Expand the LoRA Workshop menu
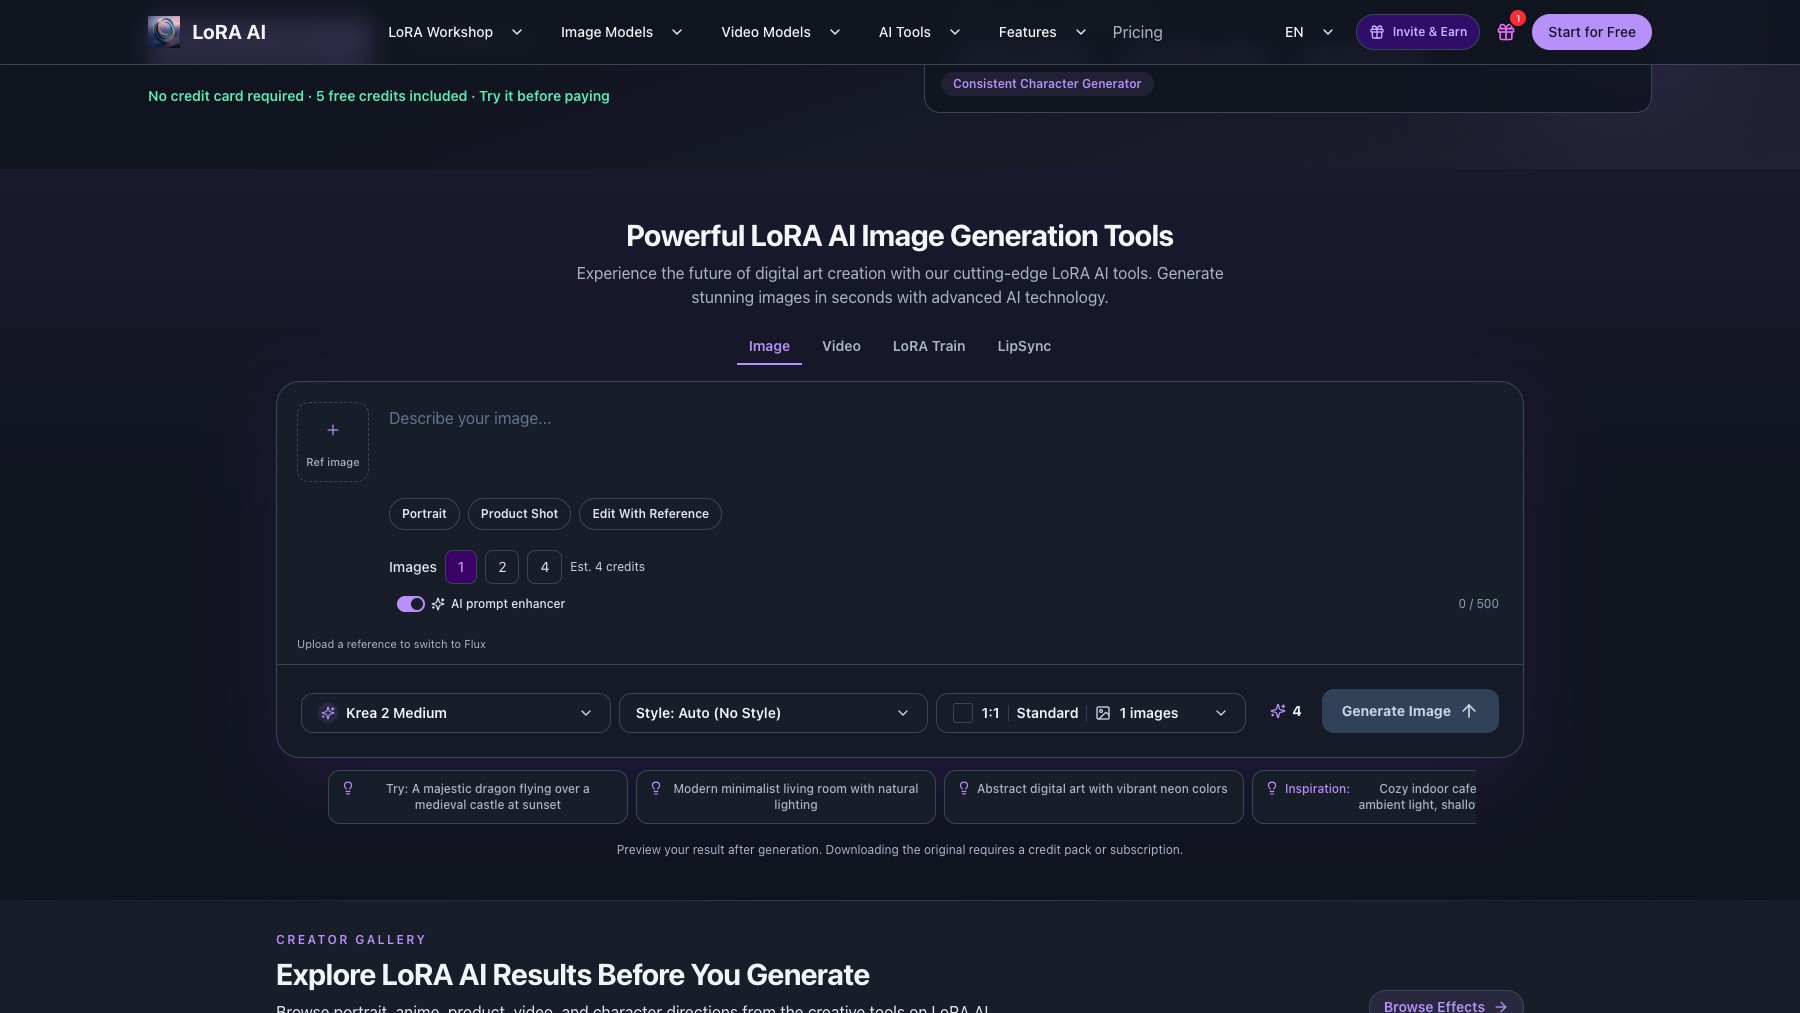The image size is (1800, 1013). [x=455, y=32]
